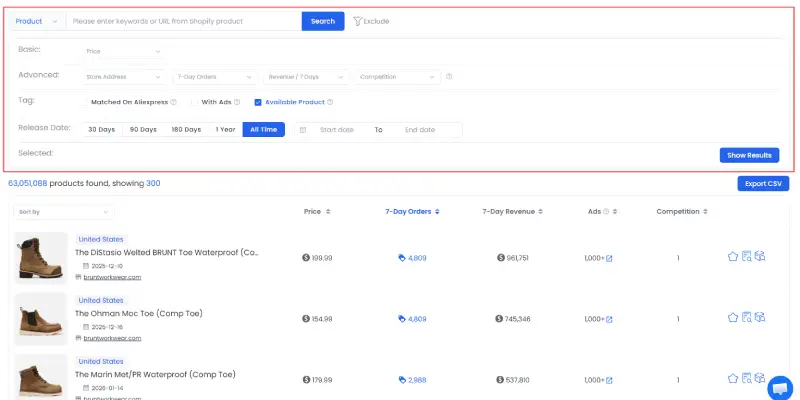Focus the product keyword search field
800x400 pixels.
pyautogui.click(x=184, y=21)
